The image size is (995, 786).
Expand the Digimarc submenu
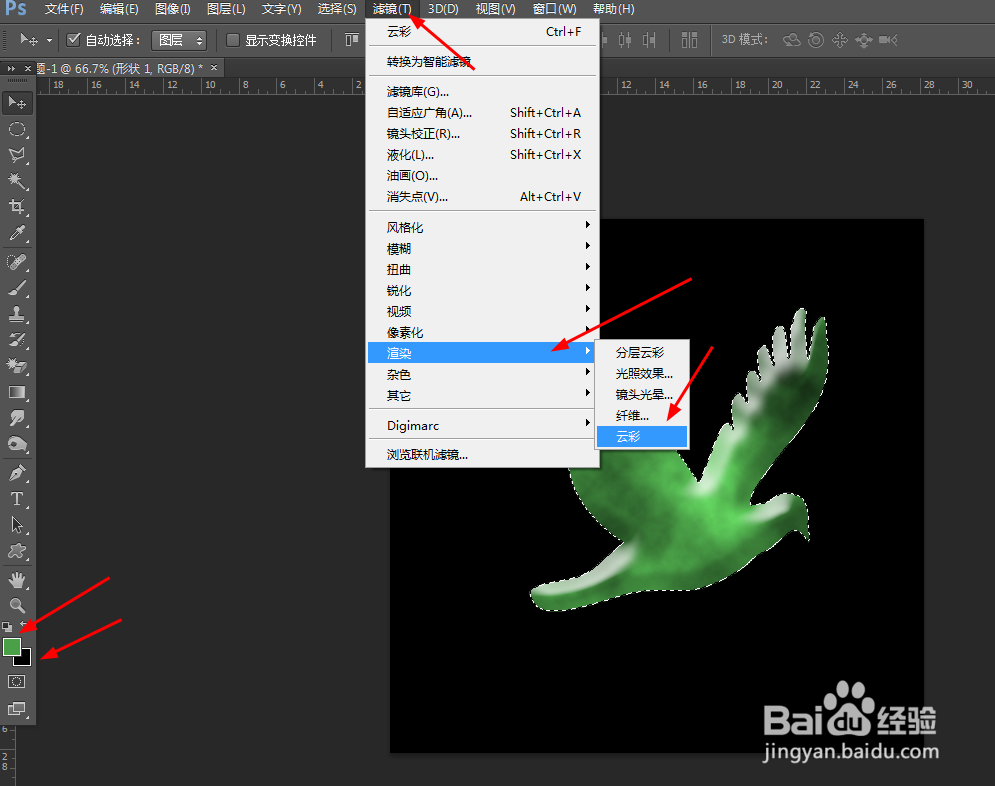482,425
